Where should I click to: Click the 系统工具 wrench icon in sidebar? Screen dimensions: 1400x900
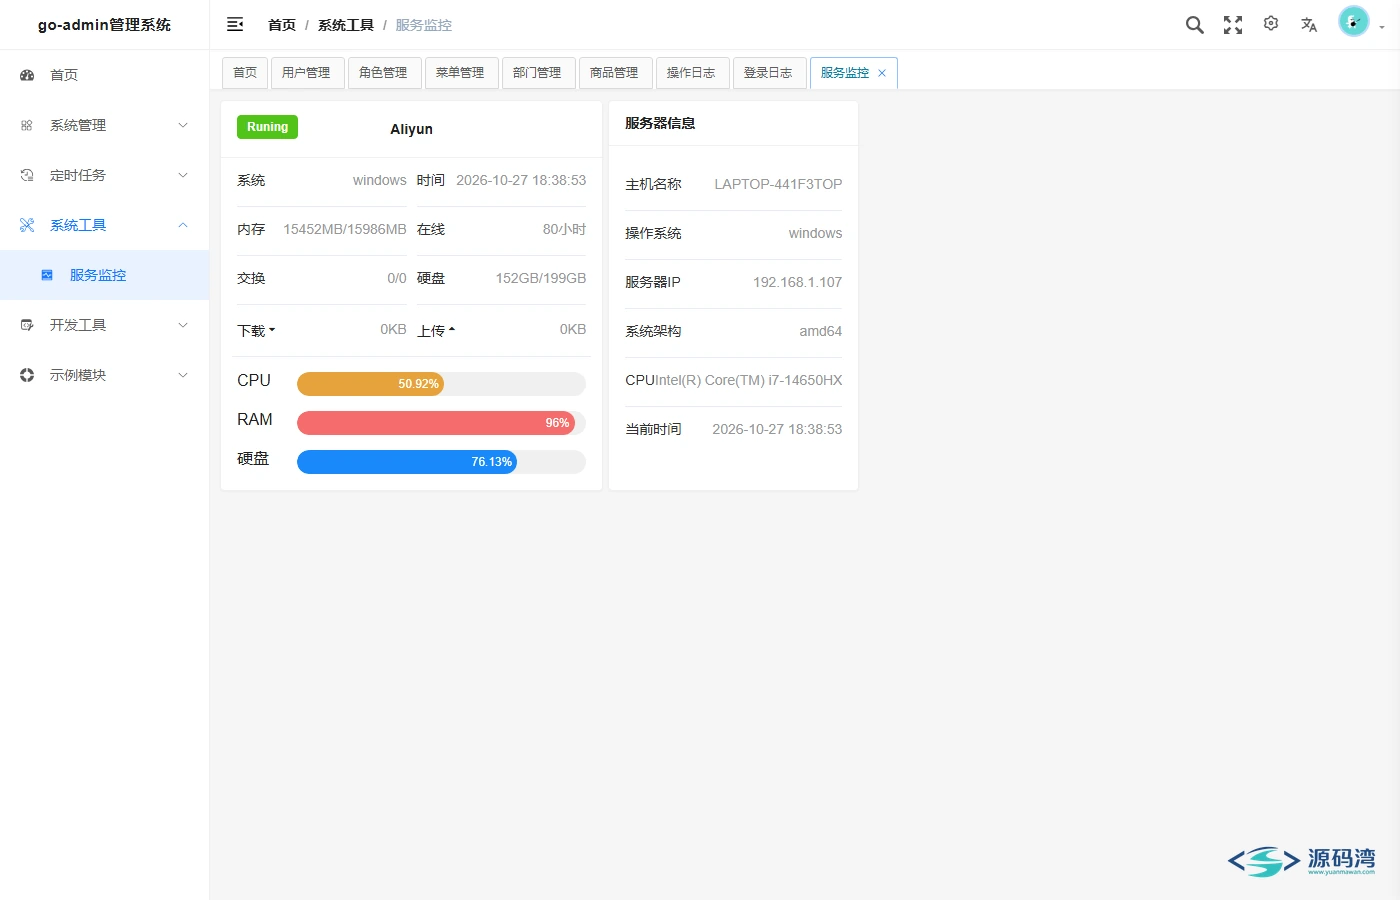coord(27,225)
